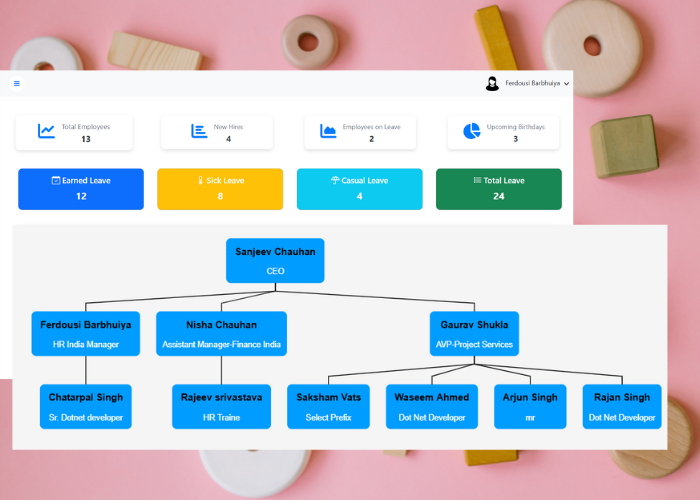Open the Casual Leave cyan card
Screen dimensions: 700x500
[359, 189]
